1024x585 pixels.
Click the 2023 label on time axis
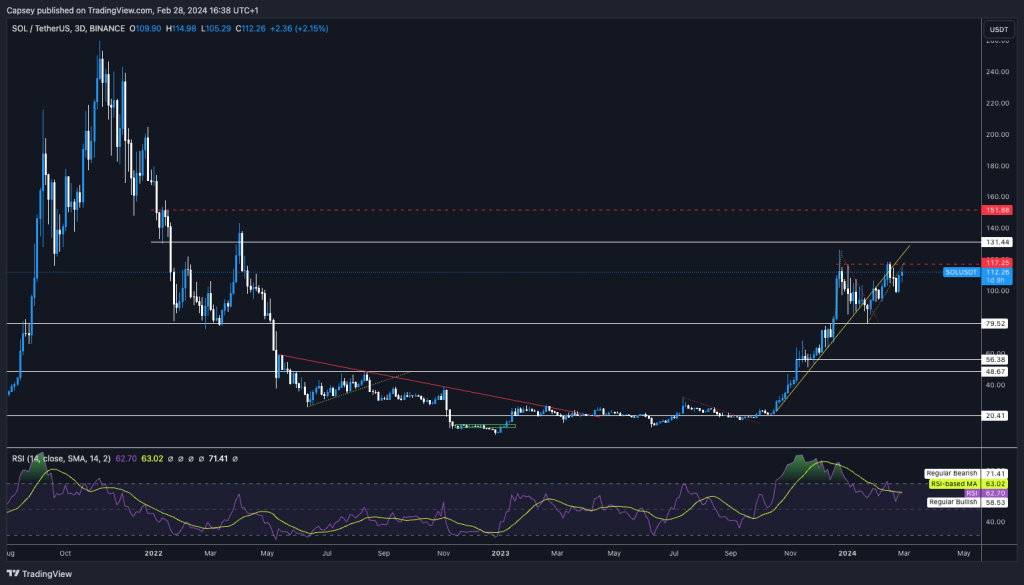tap(500, 553)
